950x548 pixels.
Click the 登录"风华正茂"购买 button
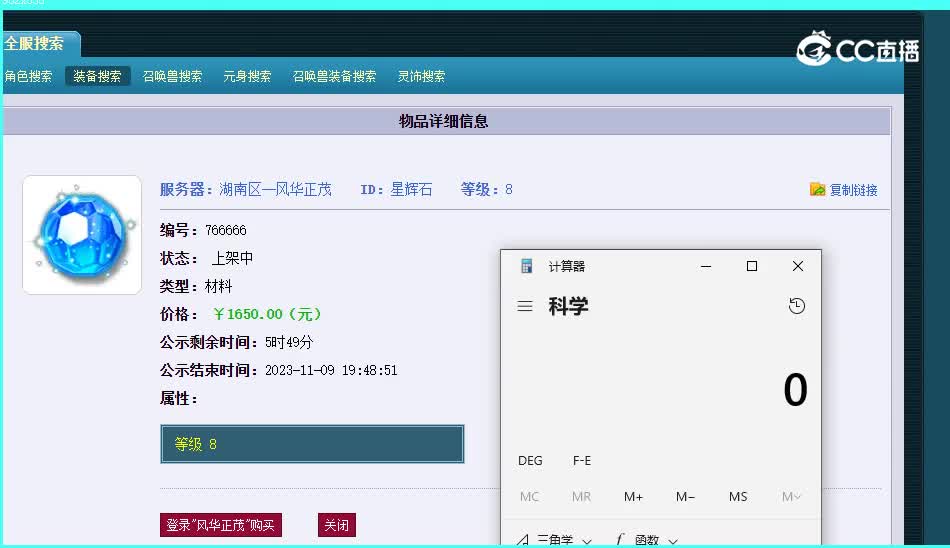(222, 525)
